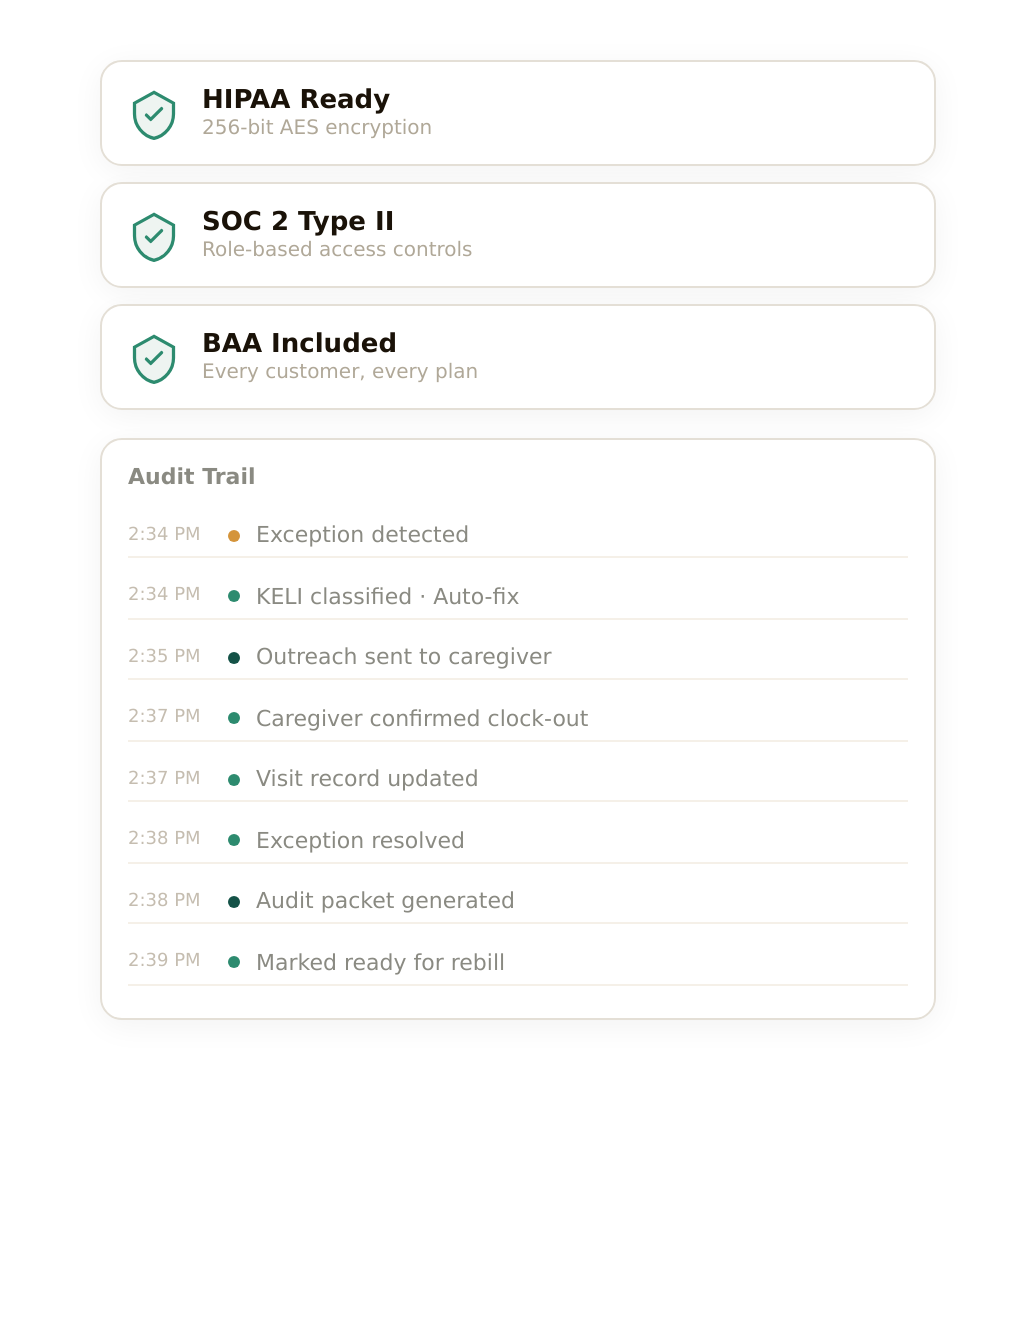The width and height of the screenshot is (1036, 1336).
Task: Click the status dot beside Marked ready for rebill
Action: tap(234, 962)
